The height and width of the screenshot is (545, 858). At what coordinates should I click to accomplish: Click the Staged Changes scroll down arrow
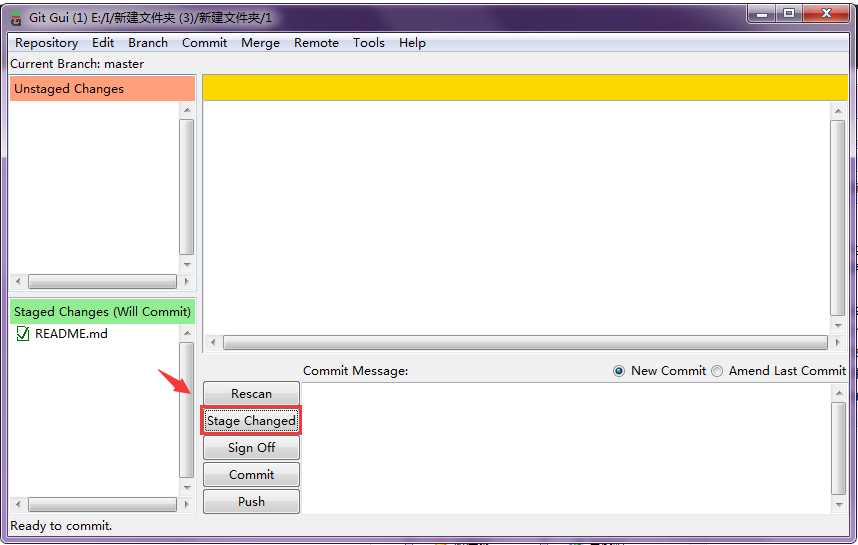(187, 487)
